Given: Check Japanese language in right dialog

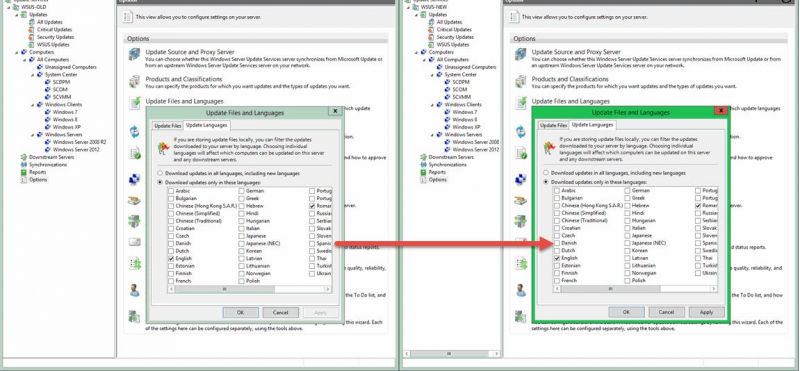Looking at the screenshot, I should coord(627,236).
